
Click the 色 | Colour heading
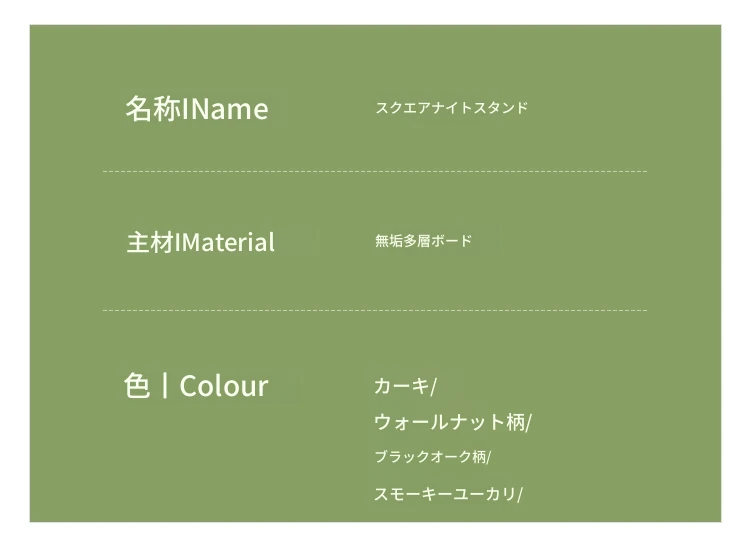click(x=196, y=386)
